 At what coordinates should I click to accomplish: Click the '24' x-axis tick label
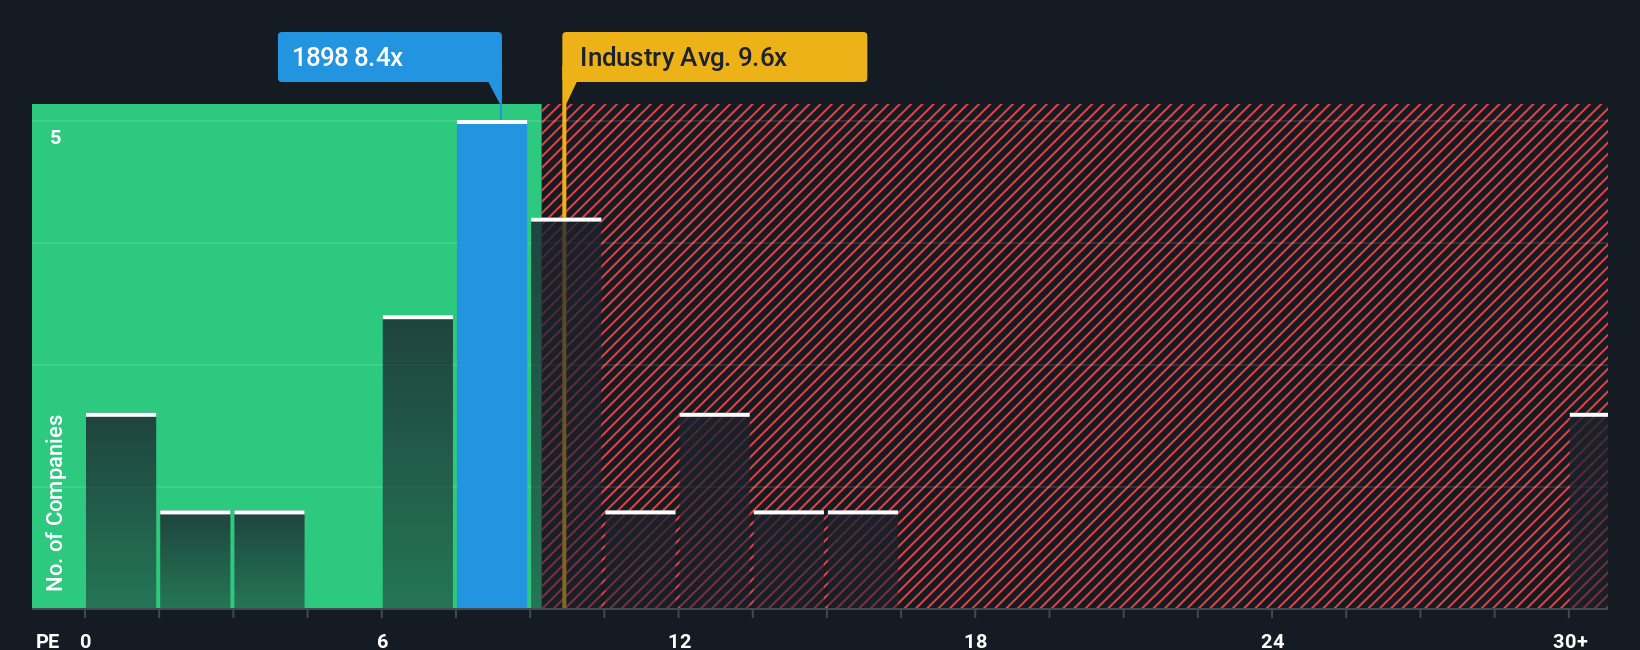pyautogui.click(x=1272, y=640)
